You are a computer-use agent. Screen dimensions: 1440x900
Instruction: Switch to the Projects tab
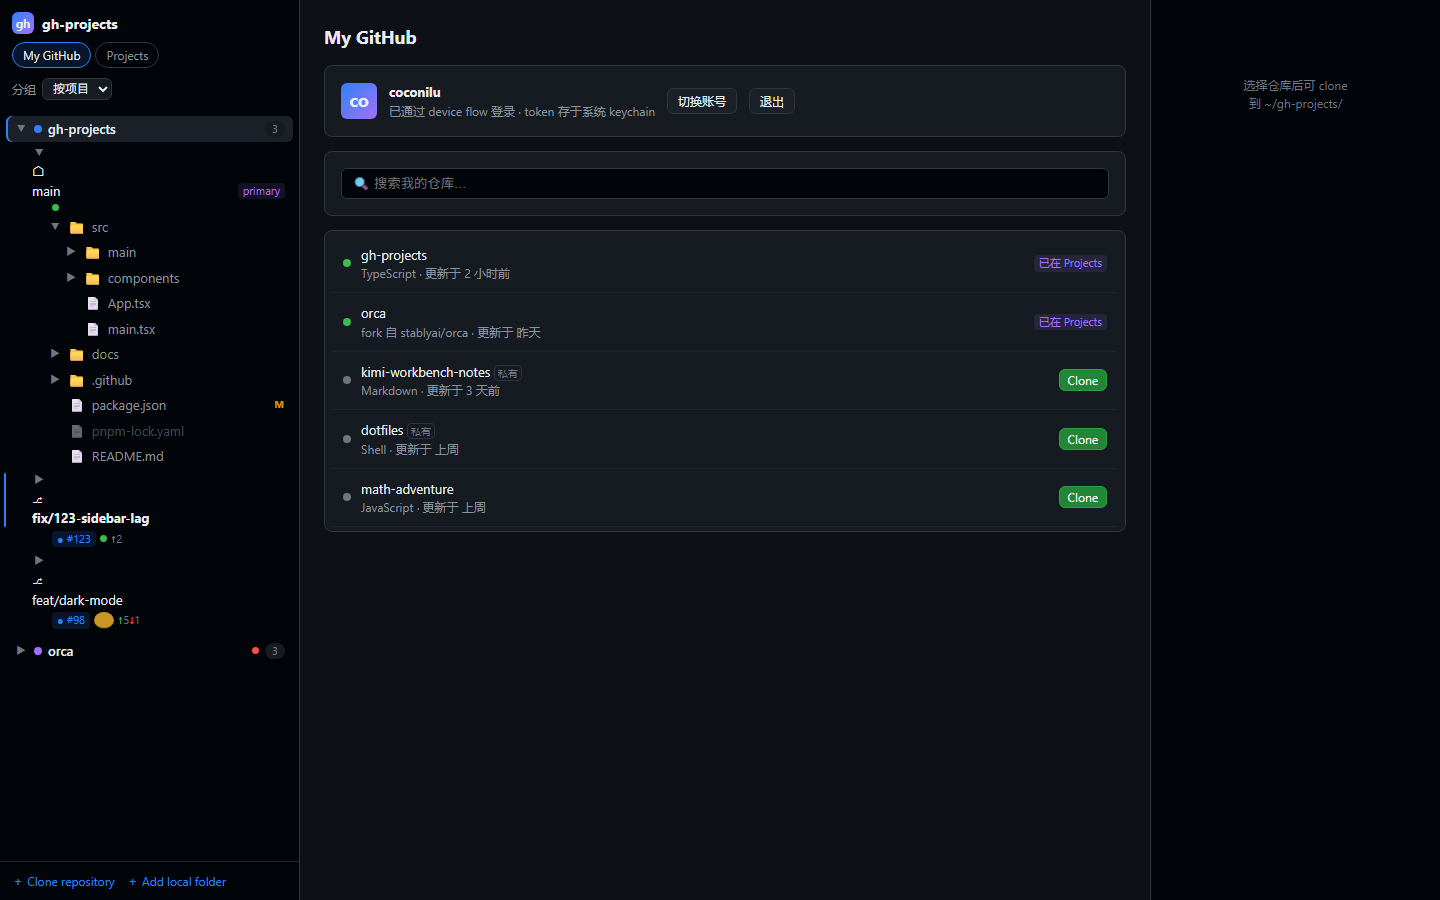click(x=127, y=56)
